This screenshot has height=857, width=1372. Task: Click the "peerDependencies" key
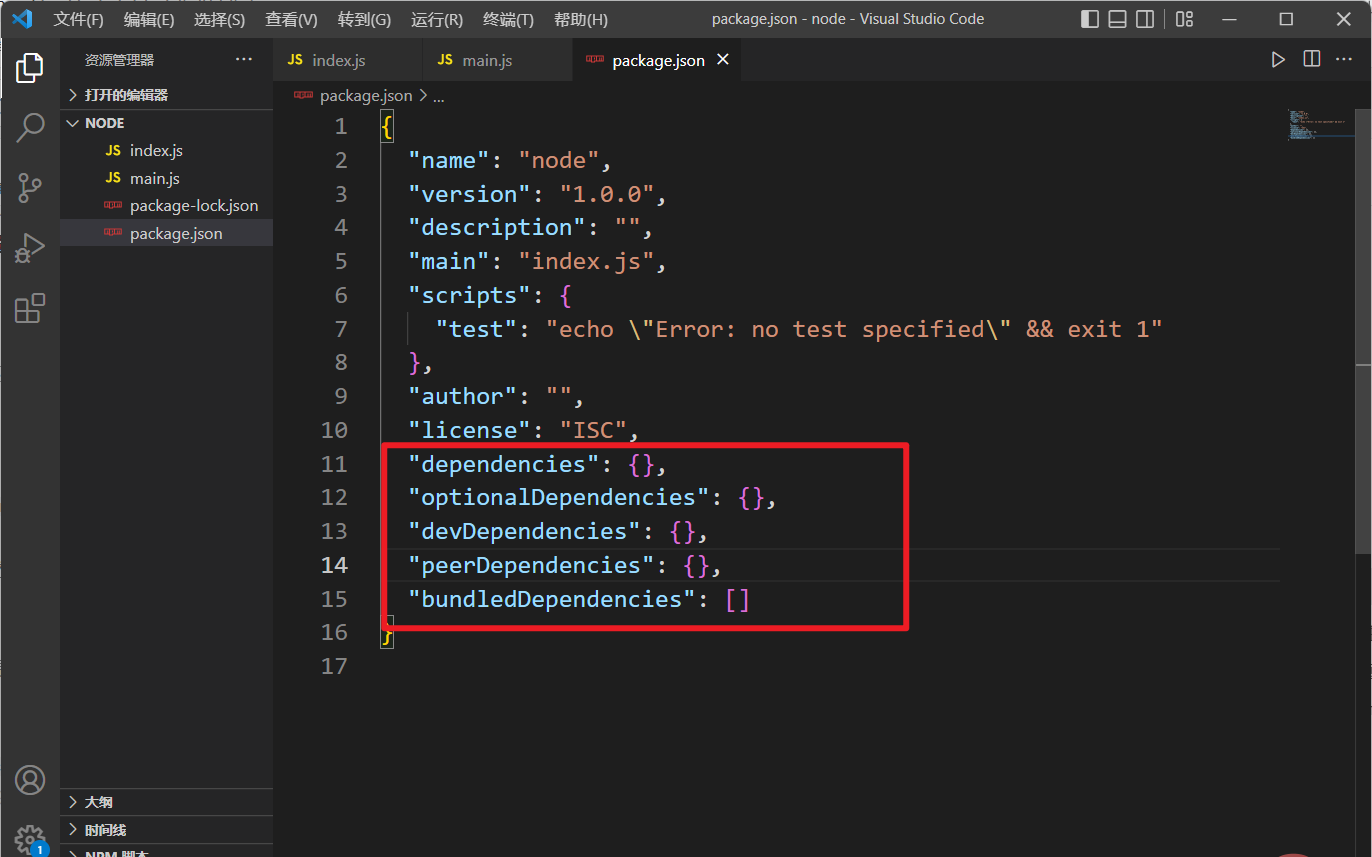point(531,565)
